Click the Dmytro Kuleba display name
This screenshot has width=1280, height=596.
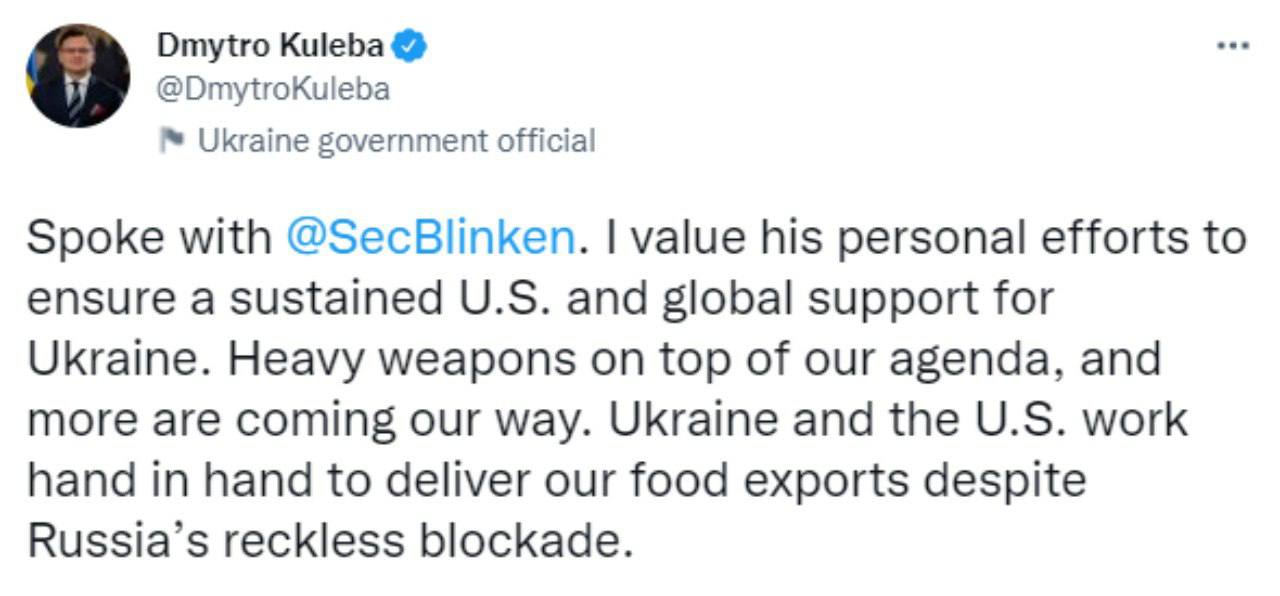(270, 46)
